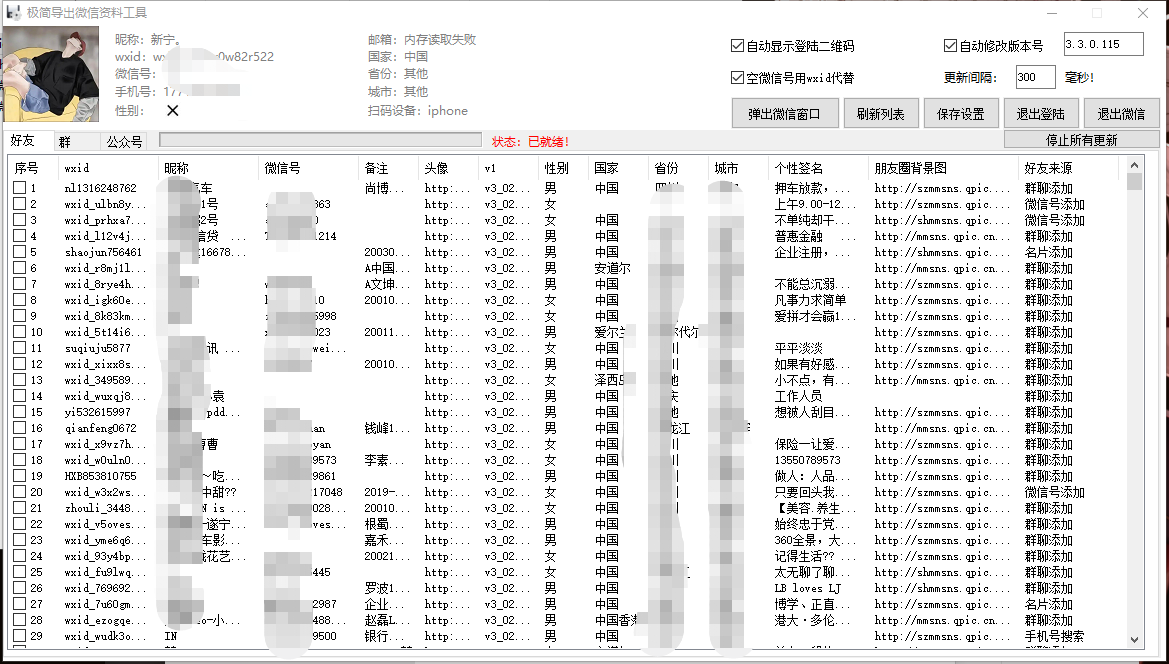This screenshot has width=1169, height=664.
Task: Switch to the 公众号 tab
Action: (124, 141)
